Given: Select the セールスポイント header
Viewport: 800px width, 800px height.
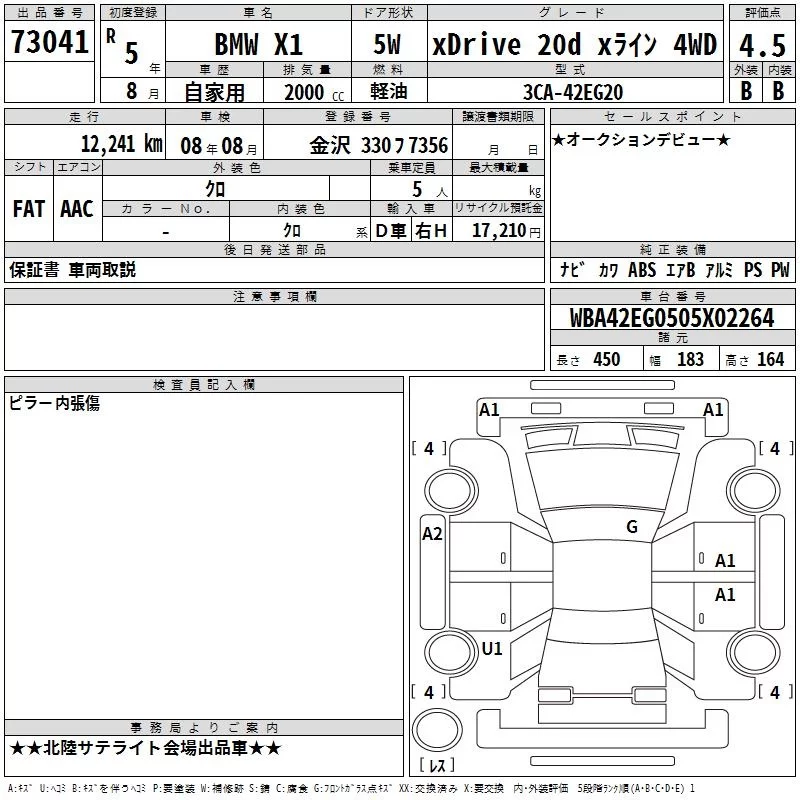Looking at the screenshot, I should click(x=672, y=117).
